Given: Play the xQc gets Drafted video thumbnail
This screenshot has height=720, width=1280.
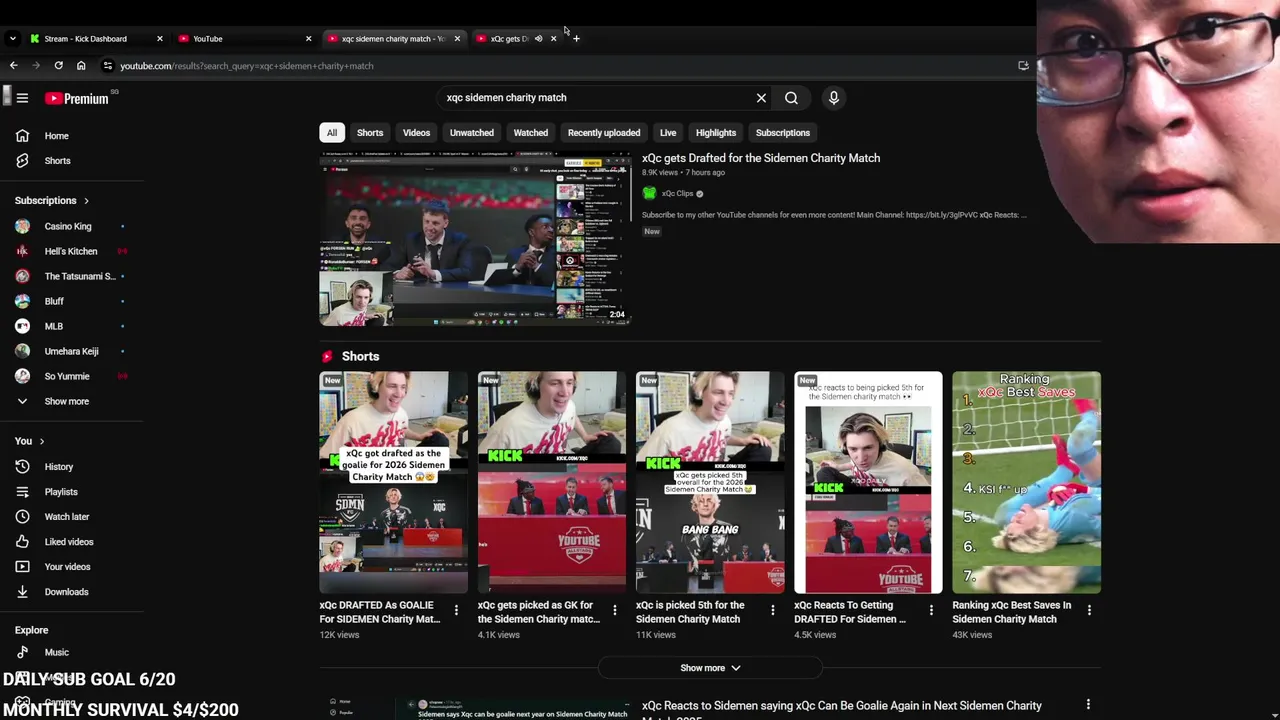Looking at the screenshot, I should pos(475,239).
